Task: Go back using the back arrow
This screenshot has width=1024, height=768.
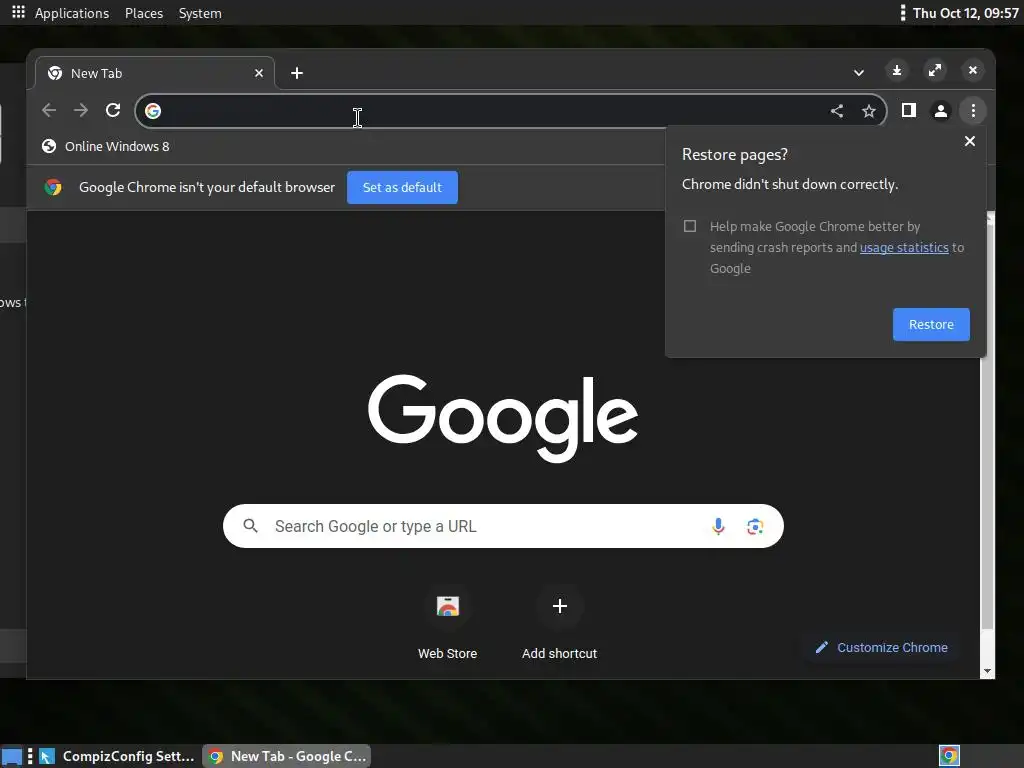Action: pos(49,110)
